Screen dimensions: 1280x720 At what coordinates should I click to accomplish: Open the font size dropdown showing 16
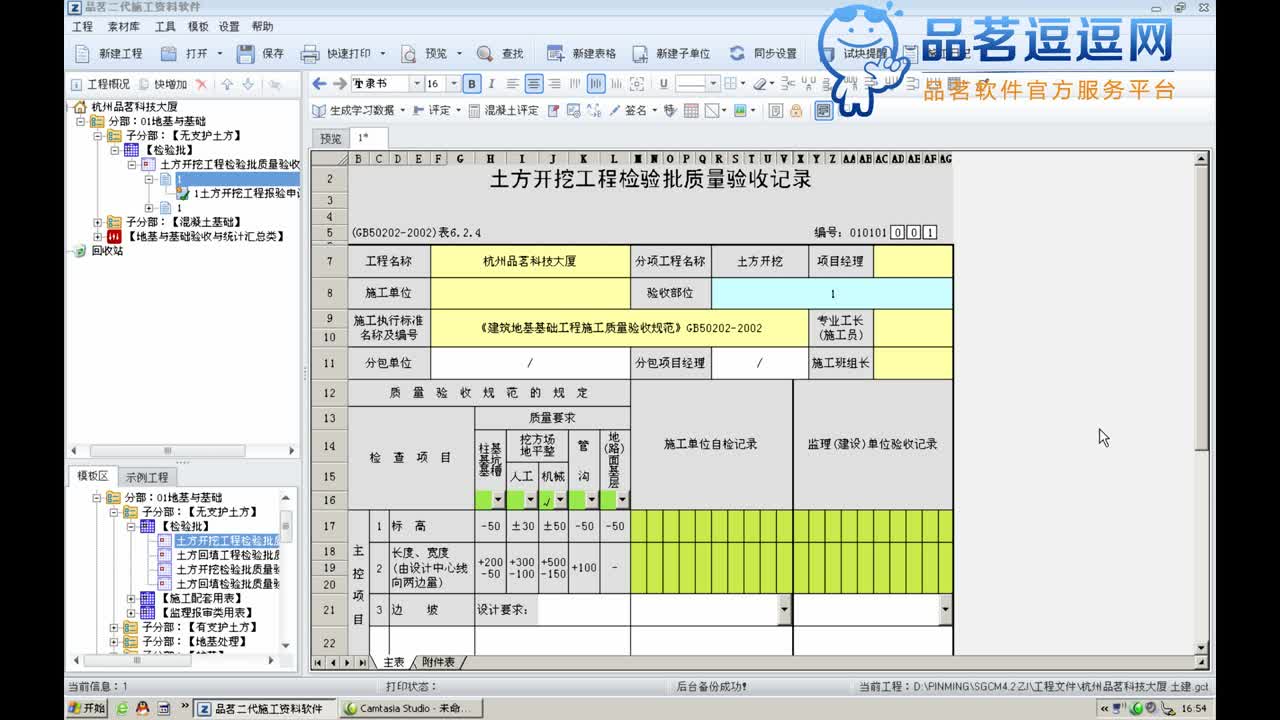454,84
